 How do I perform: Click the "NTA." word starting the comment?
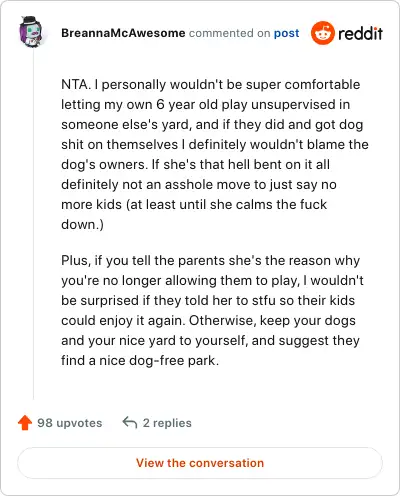click(76, 84)
